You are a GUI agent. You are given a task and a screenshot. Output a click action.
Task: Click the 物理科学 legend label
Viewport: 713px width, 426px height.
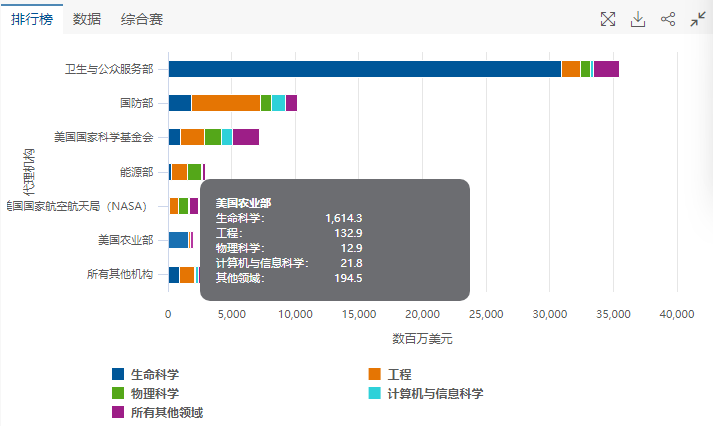click(155, 393)
